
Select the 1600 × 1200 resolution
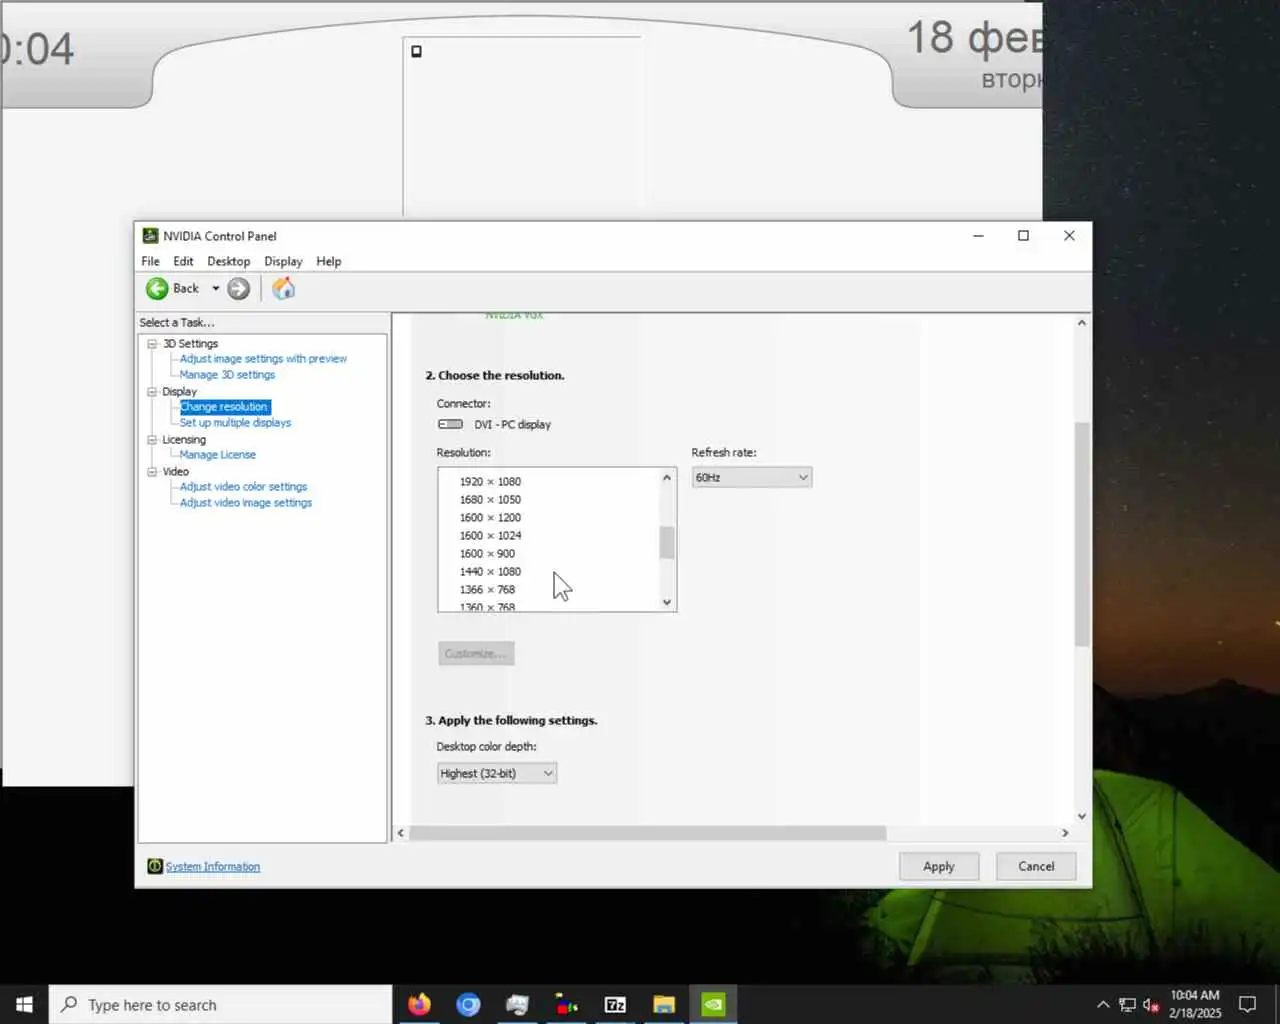(490, 518)
